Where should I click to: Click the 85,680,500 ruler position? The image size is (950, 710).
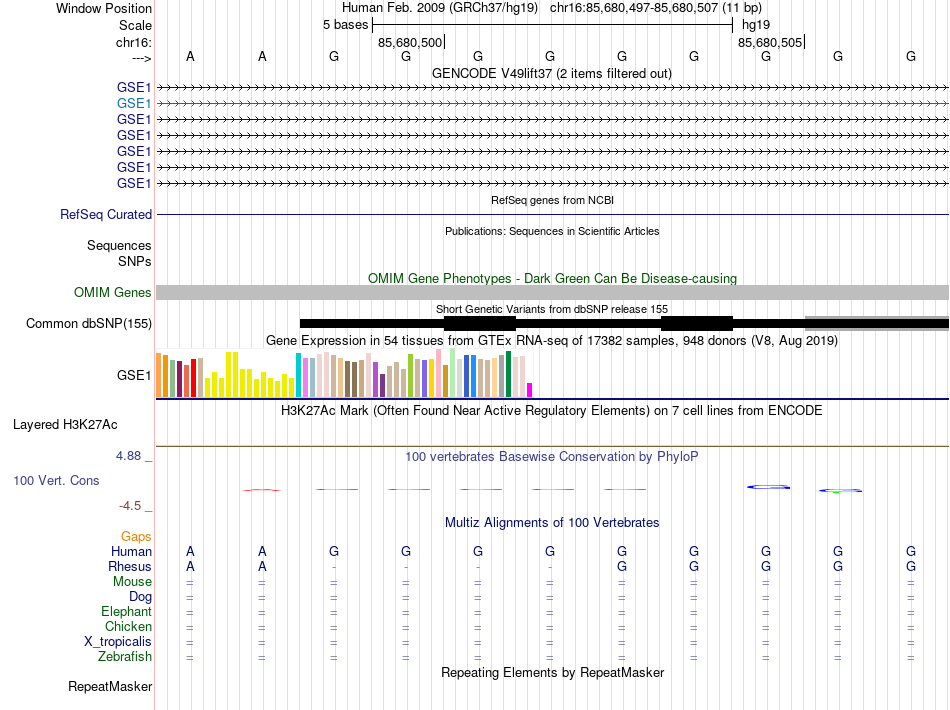[410, 42]
